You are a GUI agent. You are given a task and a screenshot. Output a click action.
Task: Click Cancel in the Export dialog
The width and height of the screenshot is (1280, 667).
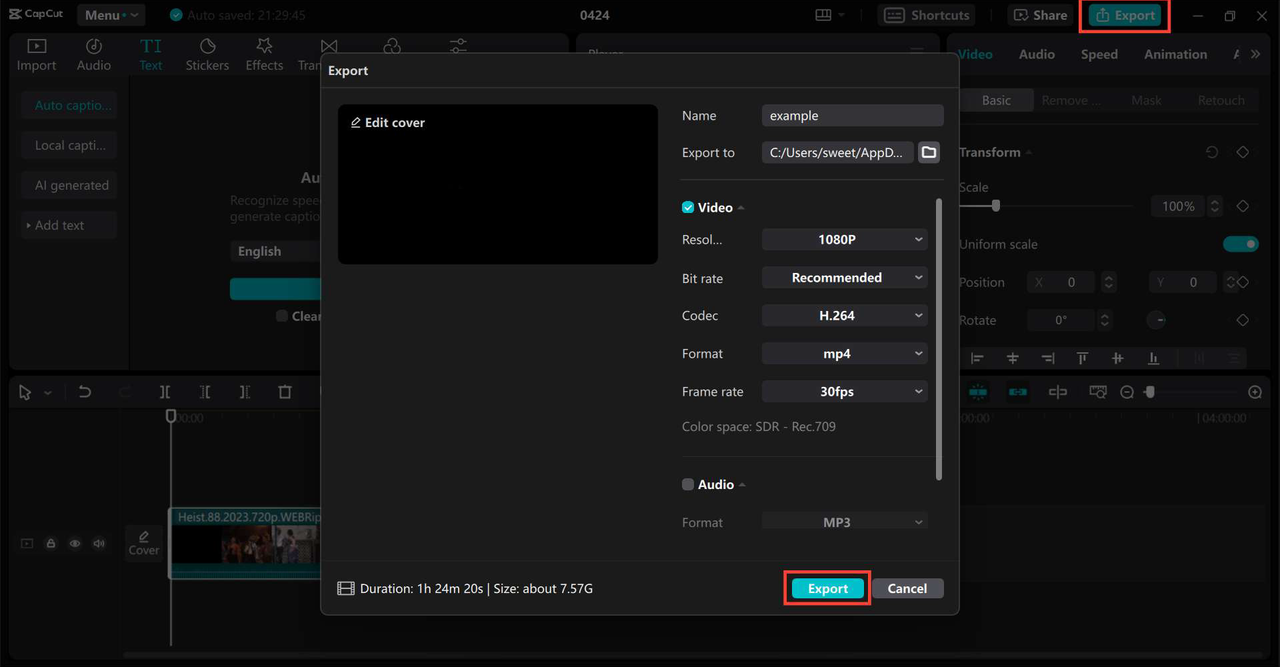(907, 589)
